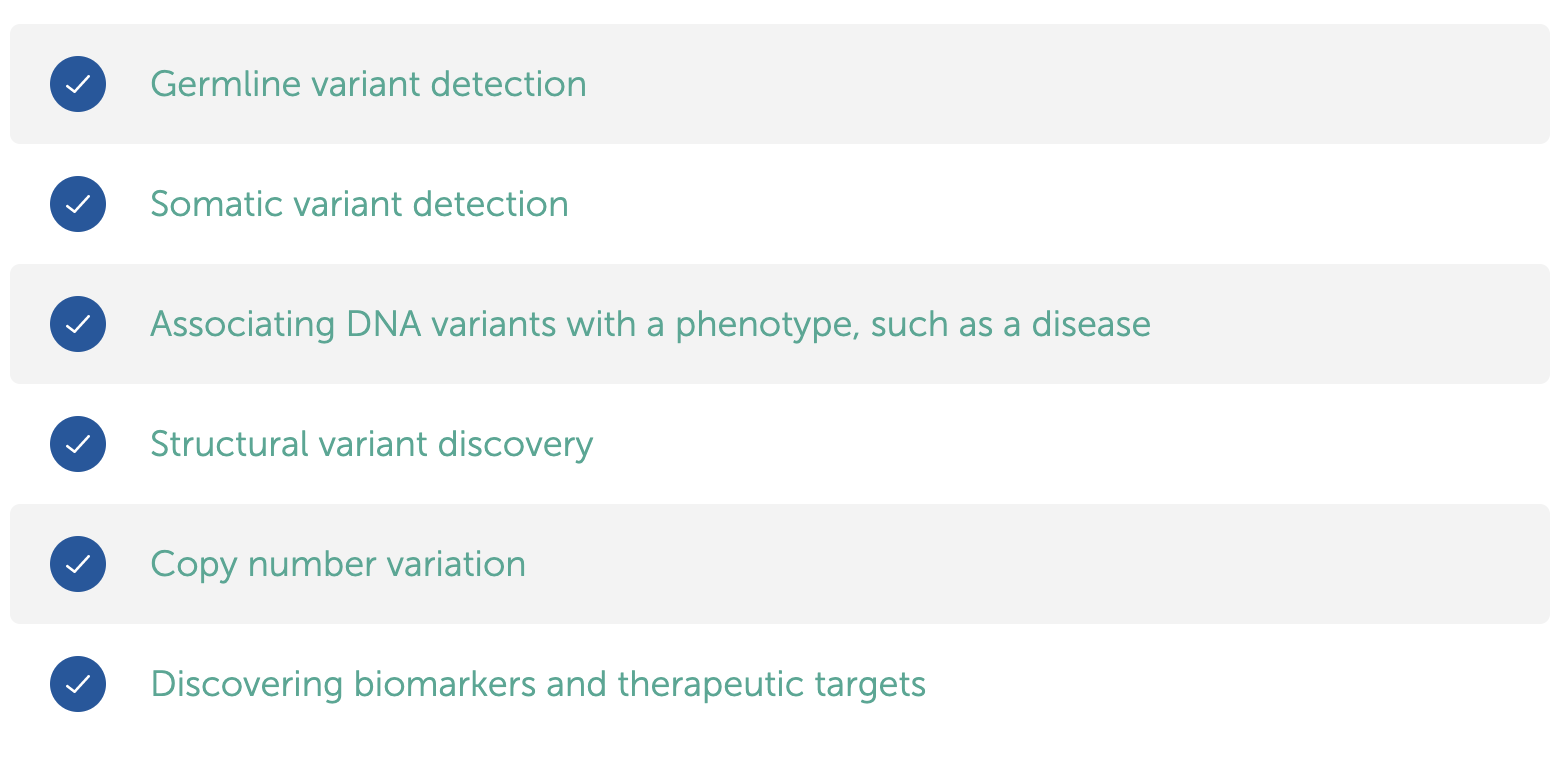Image resolution: width=1566 pixels, height=758 pixels.
Task: Click blank gray area of Associating DNA row
Action: pyautogui.click(x=1350, y=324)
